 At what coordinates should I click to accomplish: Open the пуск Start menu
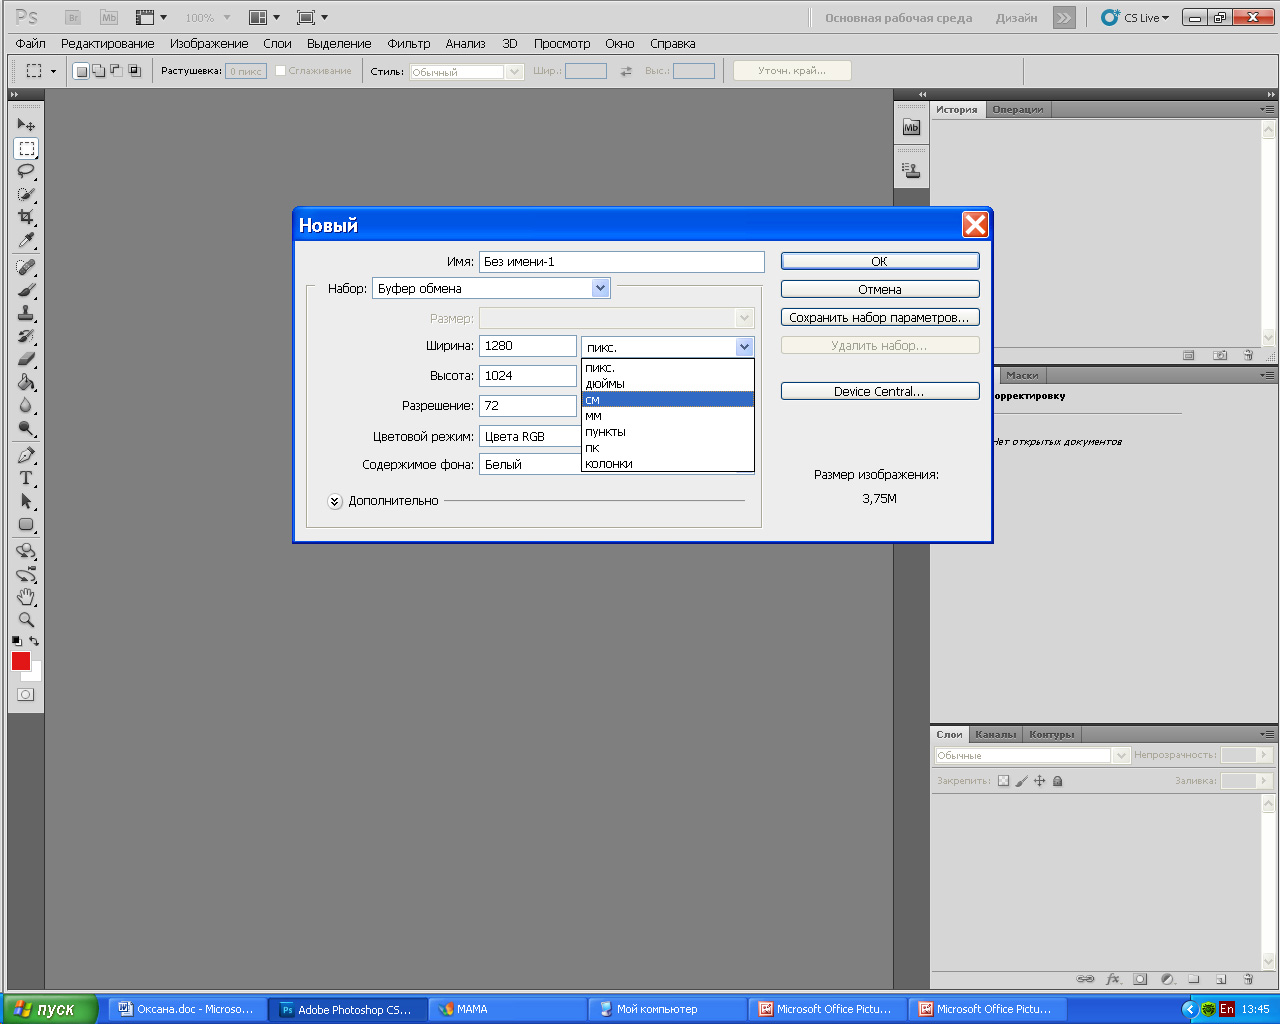[x=50, y=1009]
